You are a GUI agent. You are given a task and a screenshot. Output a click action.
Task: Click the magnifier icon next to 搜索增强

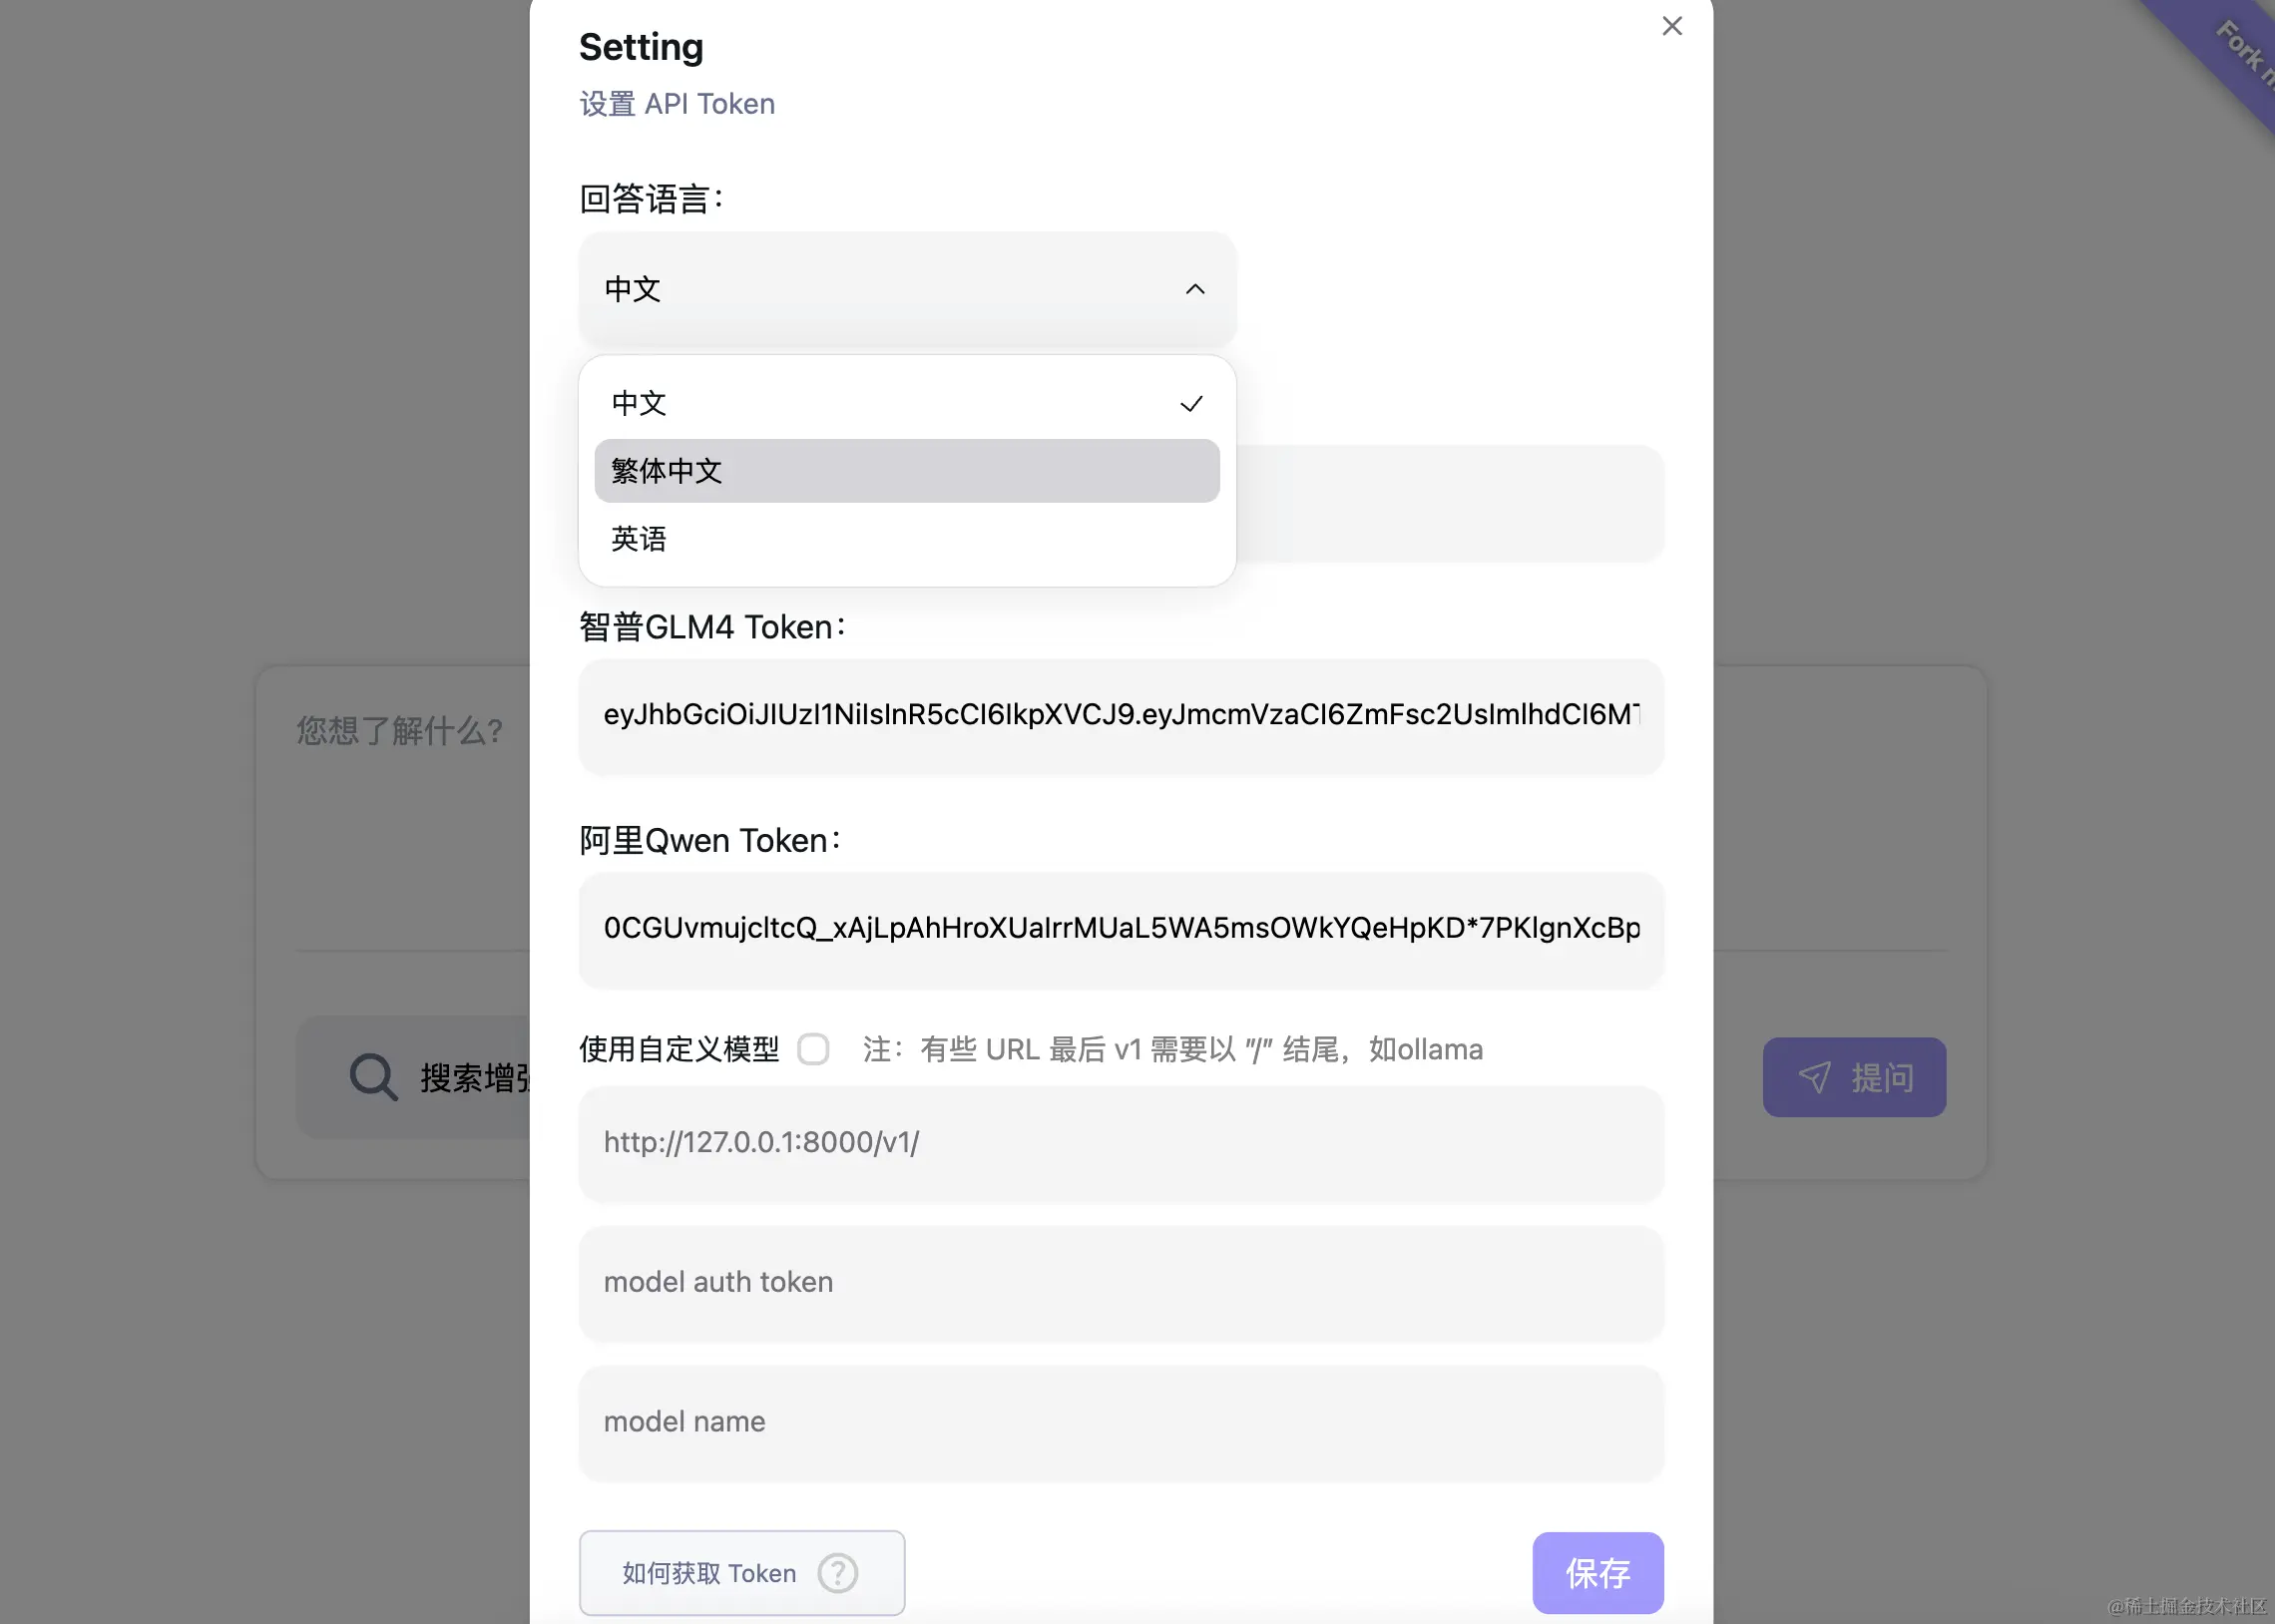(371, 1076)
